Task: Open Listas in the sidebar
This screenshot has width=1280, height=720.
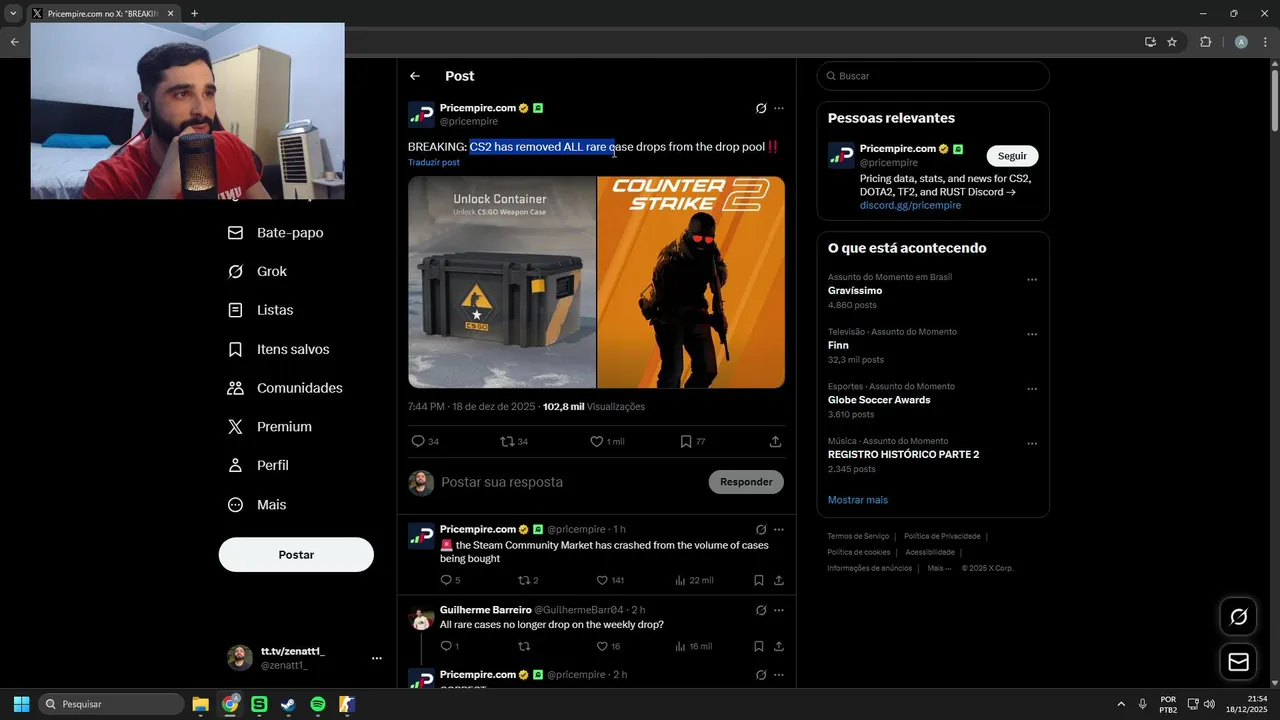Action: pyautogui.click(x=260, y=310)
